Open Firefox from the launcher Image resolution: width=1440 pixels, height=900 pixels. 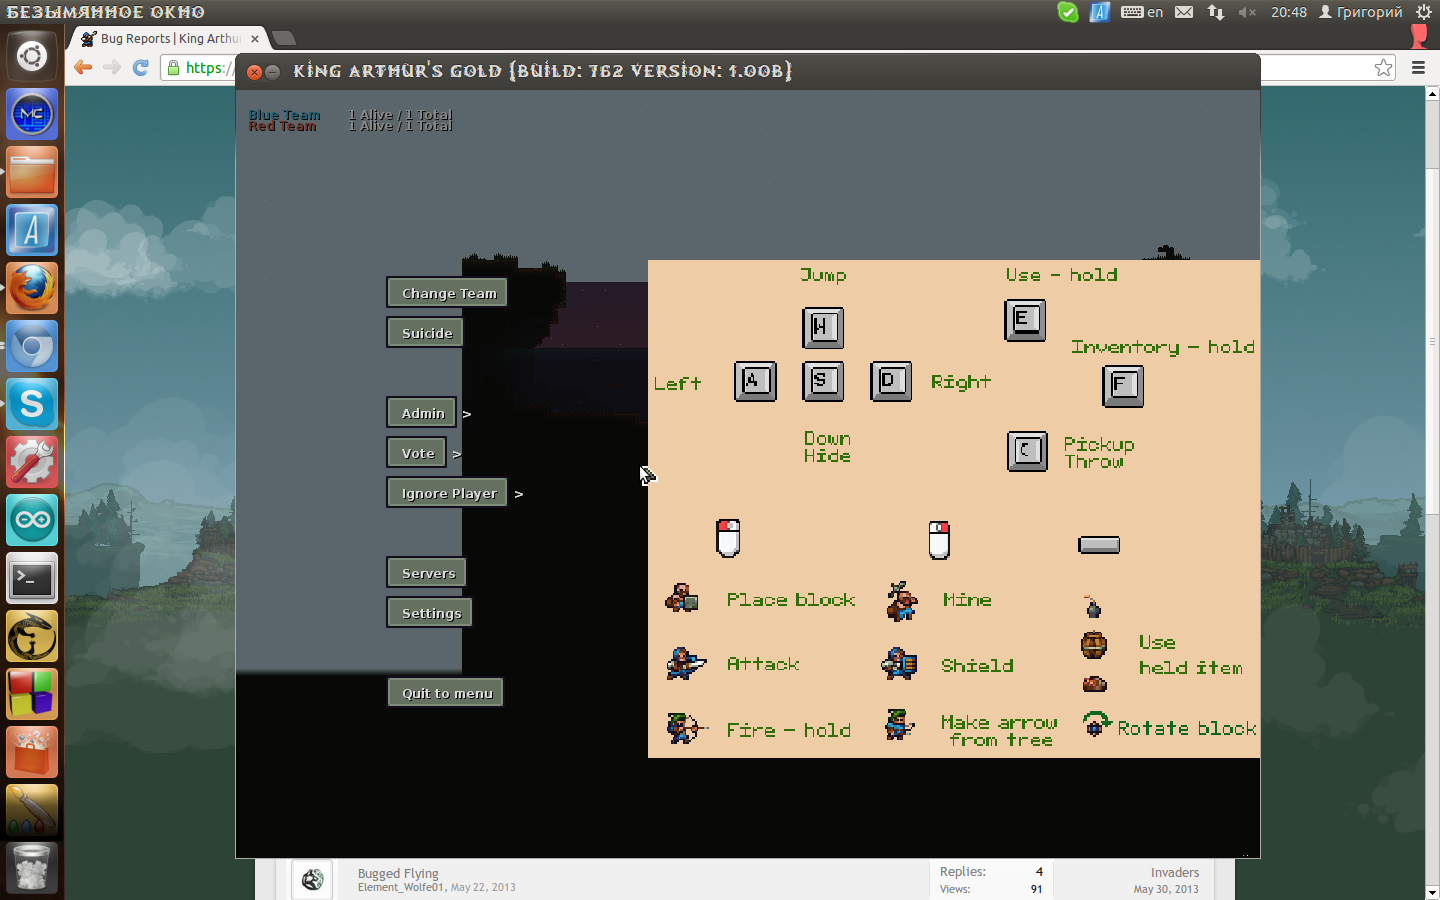(32, 289)
